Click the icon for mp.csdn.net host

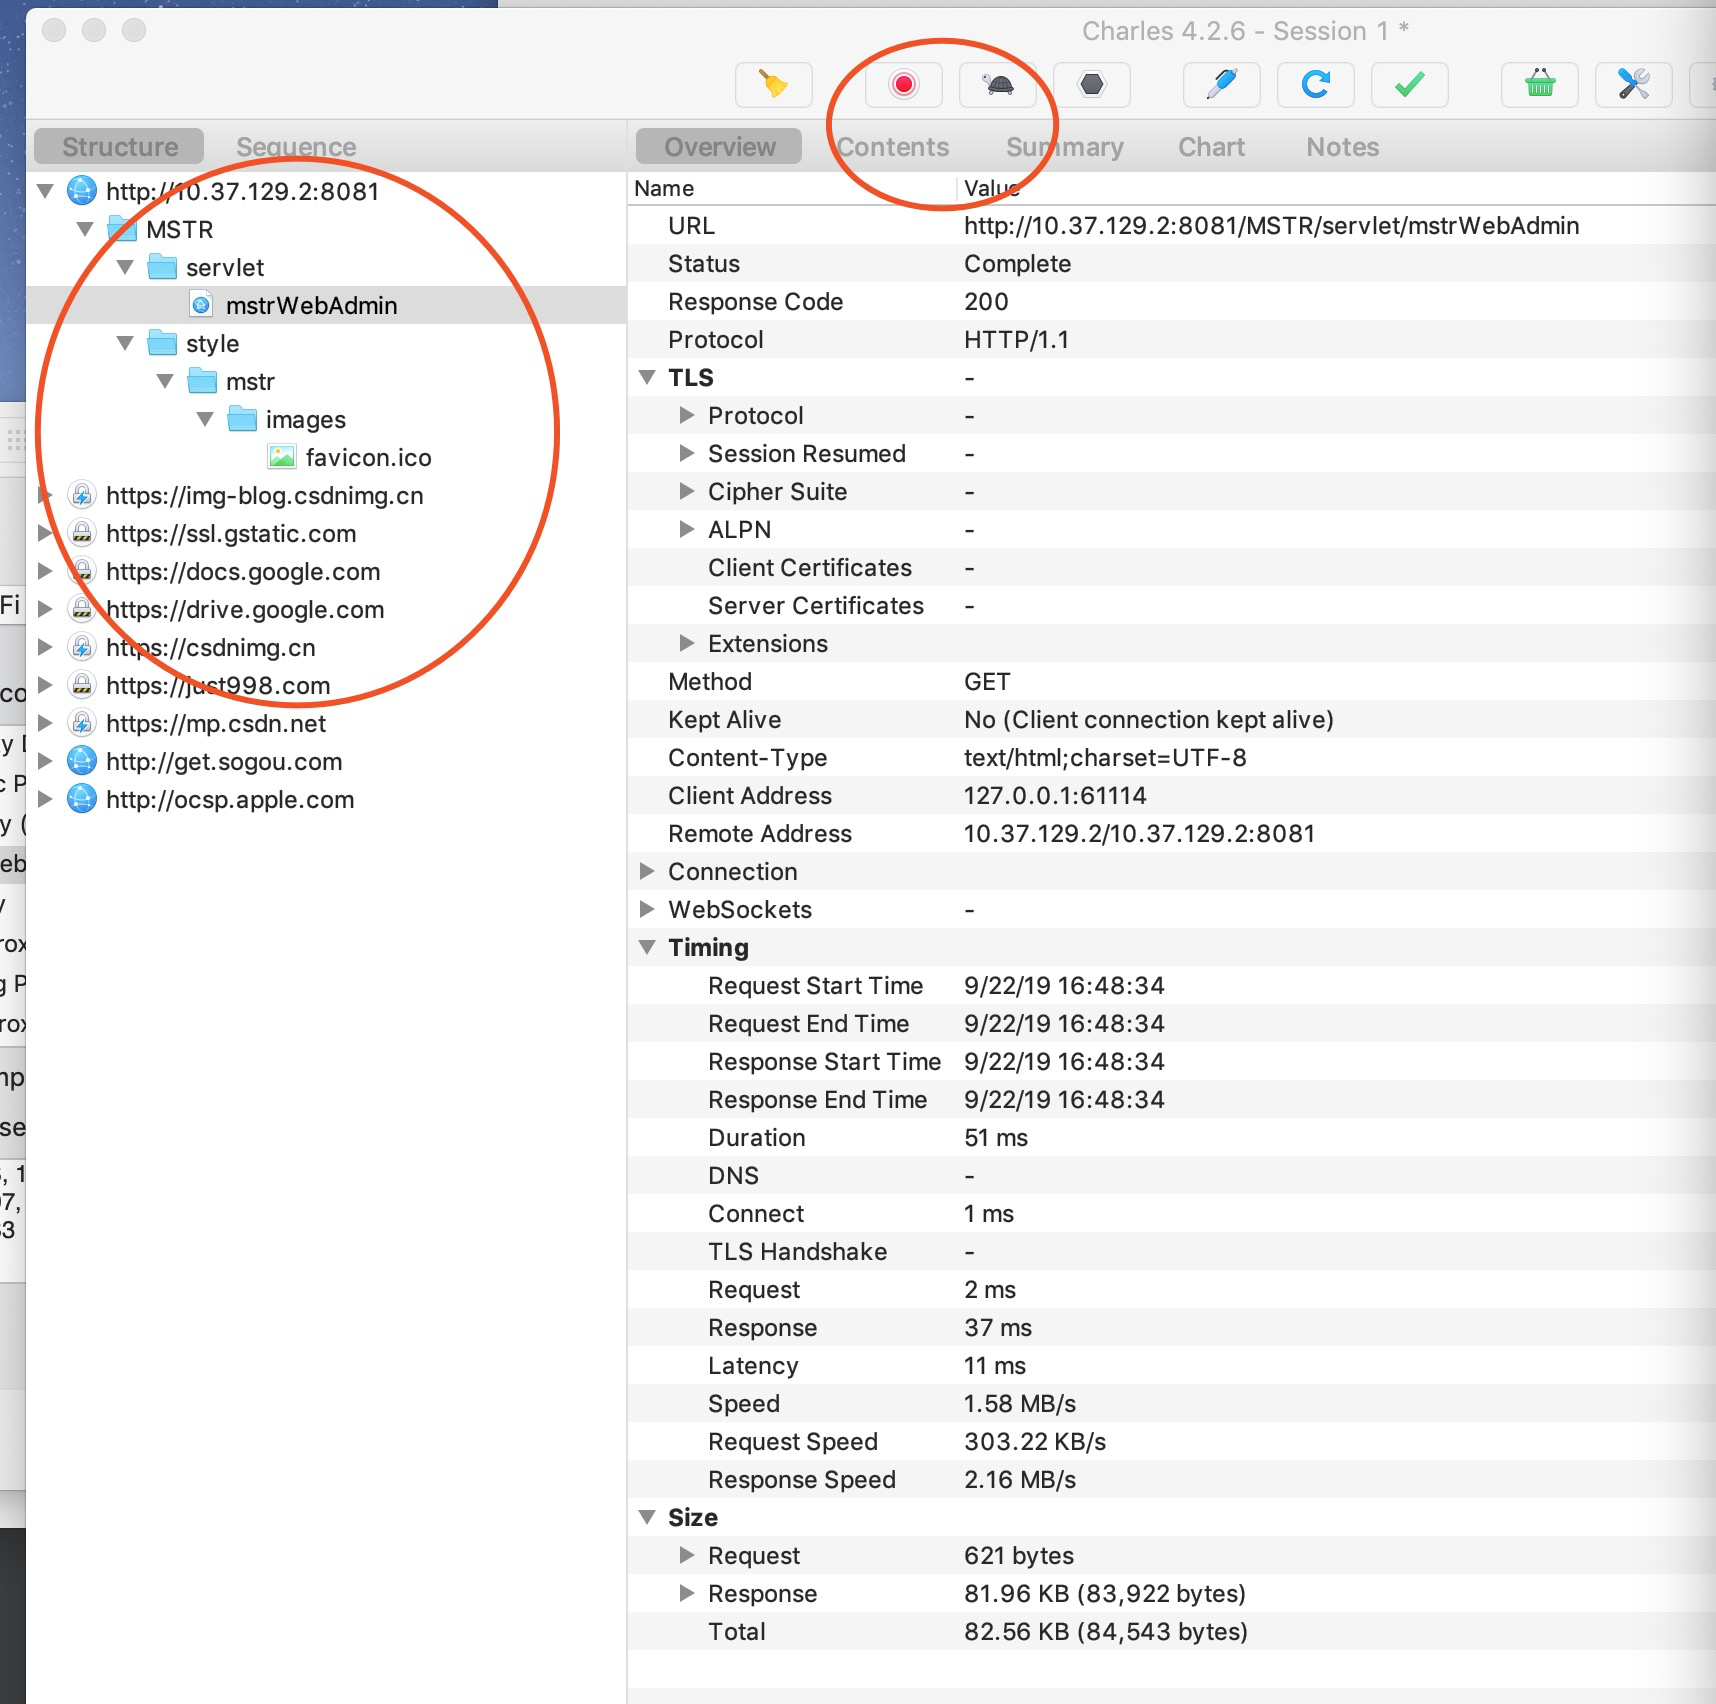pos(82,723)
